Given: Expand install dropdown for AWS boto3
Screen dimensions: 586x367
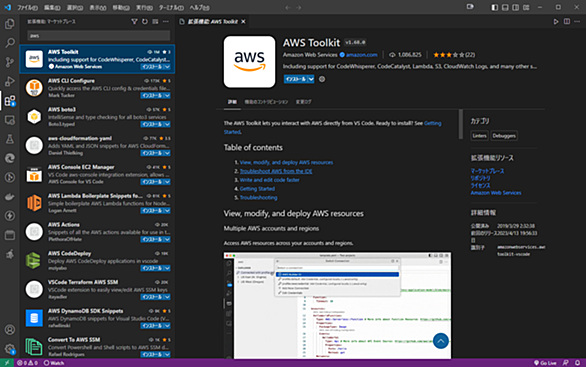Looking at the screenshot, I should [x=167, y=124].
